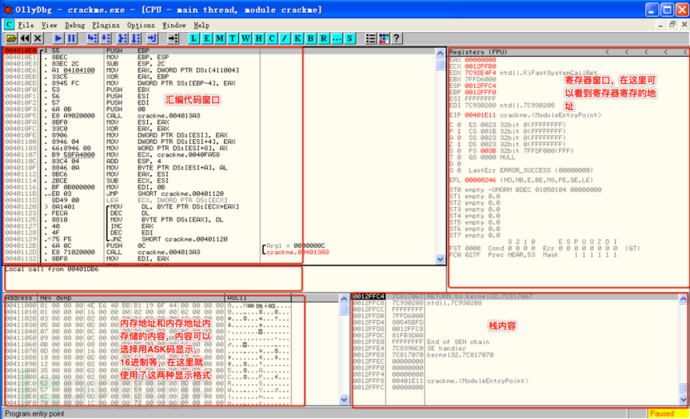The image size is (690, 419).
Task: Show CPU window with C toolbar button
Action: point(272,38)
